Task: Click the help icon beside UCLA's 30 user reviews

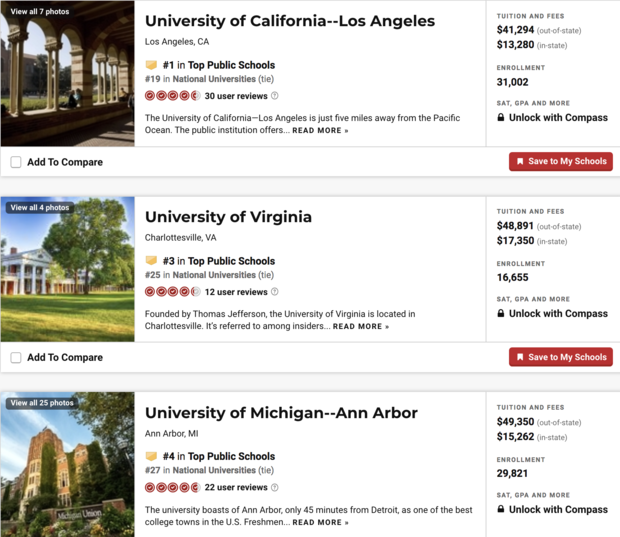Action: pyautogui.click(x=275, y=96)
